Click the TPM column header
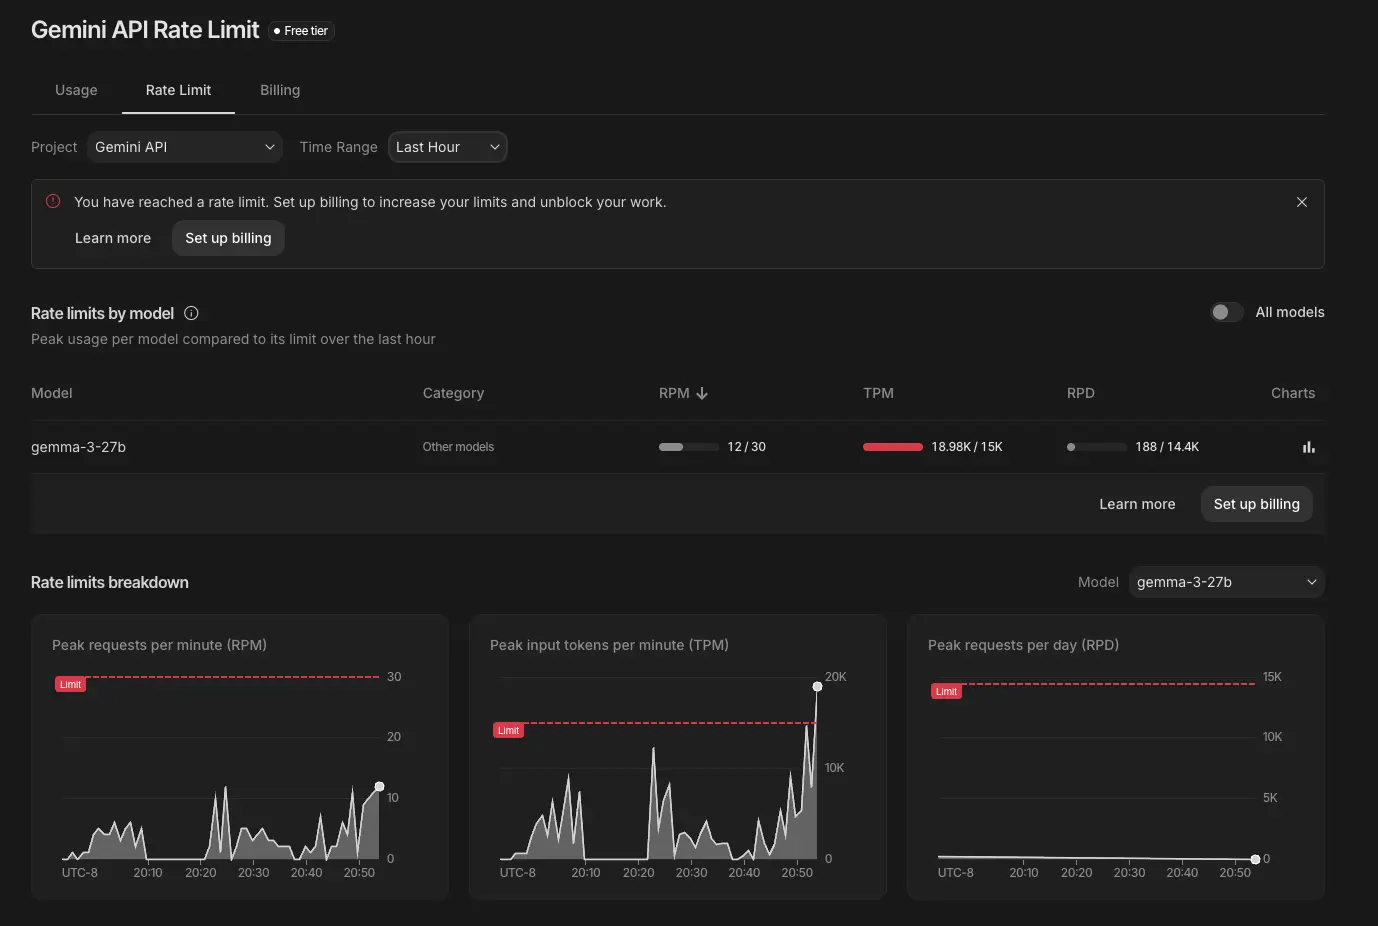The image size is (1378, 926). click(878, 393)
